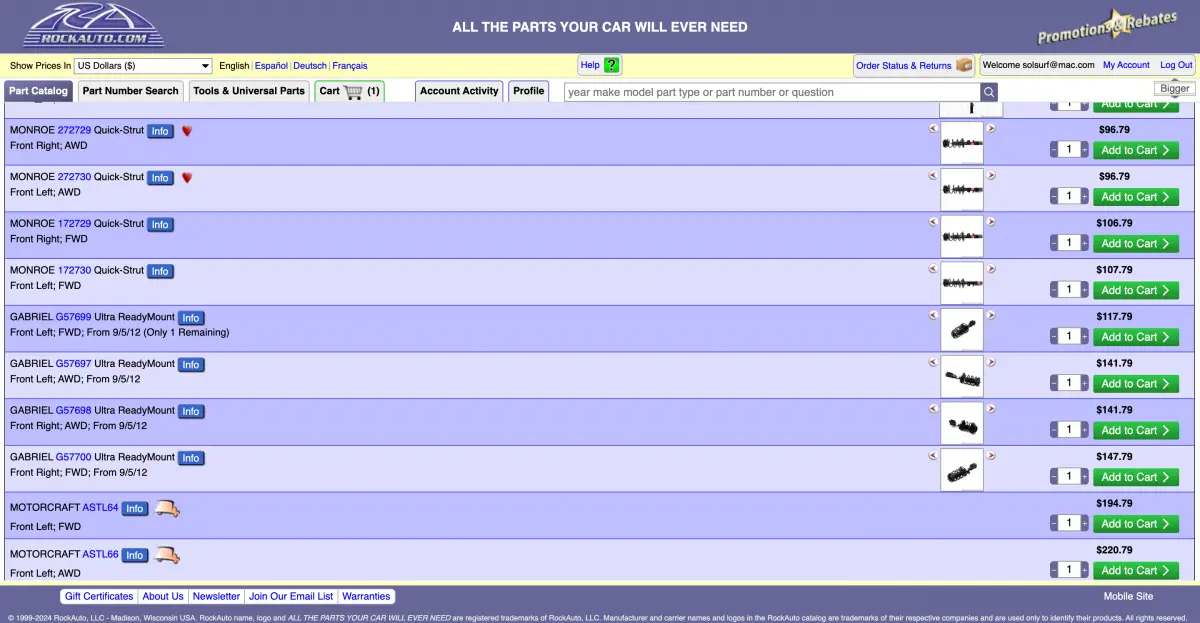Image resolution: width=1200 pixels, height=623 pixels.
Task: Click the heart icon next to MONROE 272729
Action: pyautogui.click(x=186, y=131)
